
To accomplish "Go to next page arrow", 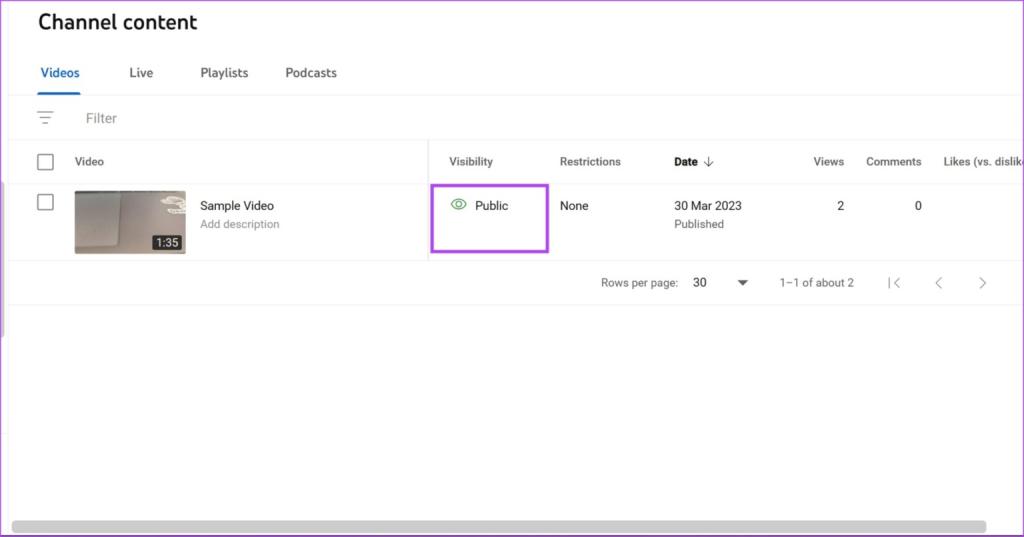I will pyautogui.click(x=982, y=283).
